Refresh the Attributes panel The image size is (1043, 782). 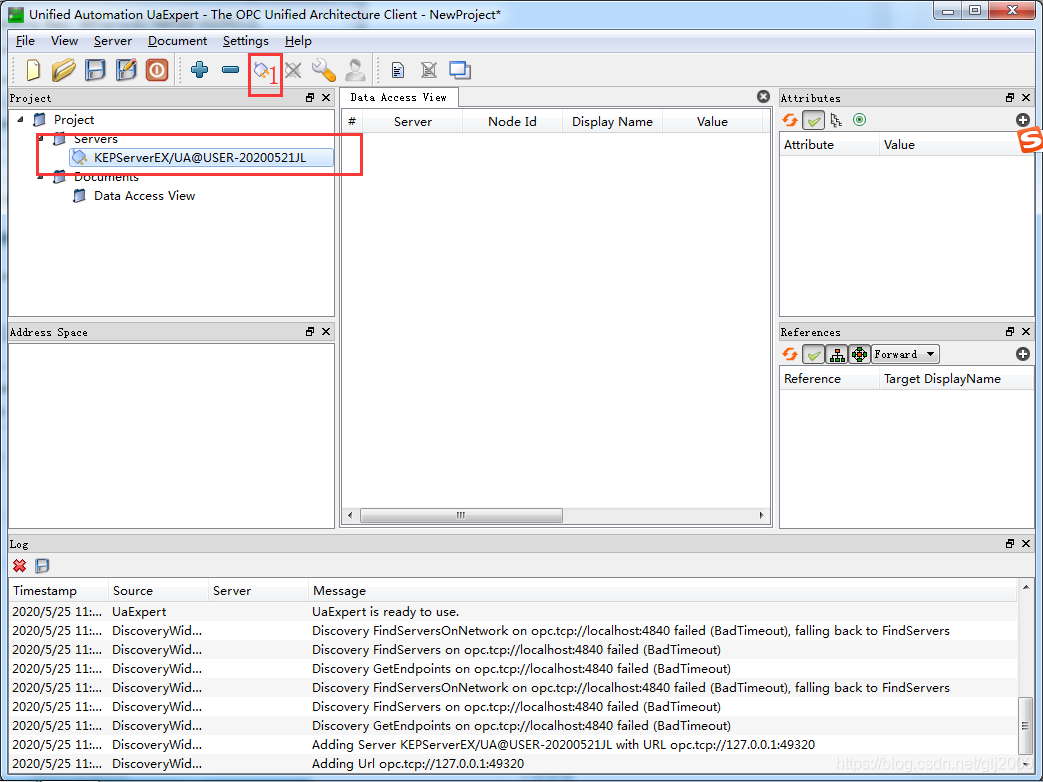790,120
